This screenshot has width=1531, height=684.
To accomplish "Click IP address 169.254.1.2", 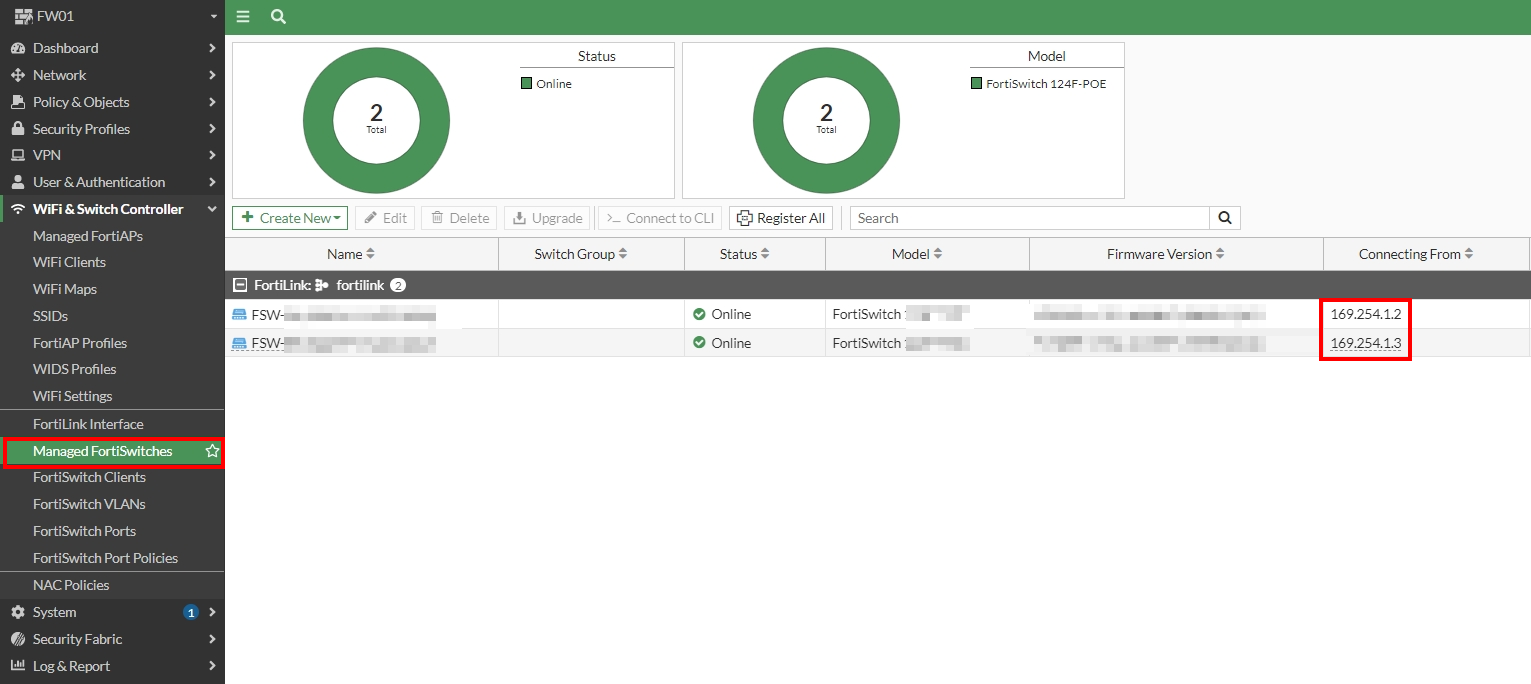I will [x=1366, y=314].
